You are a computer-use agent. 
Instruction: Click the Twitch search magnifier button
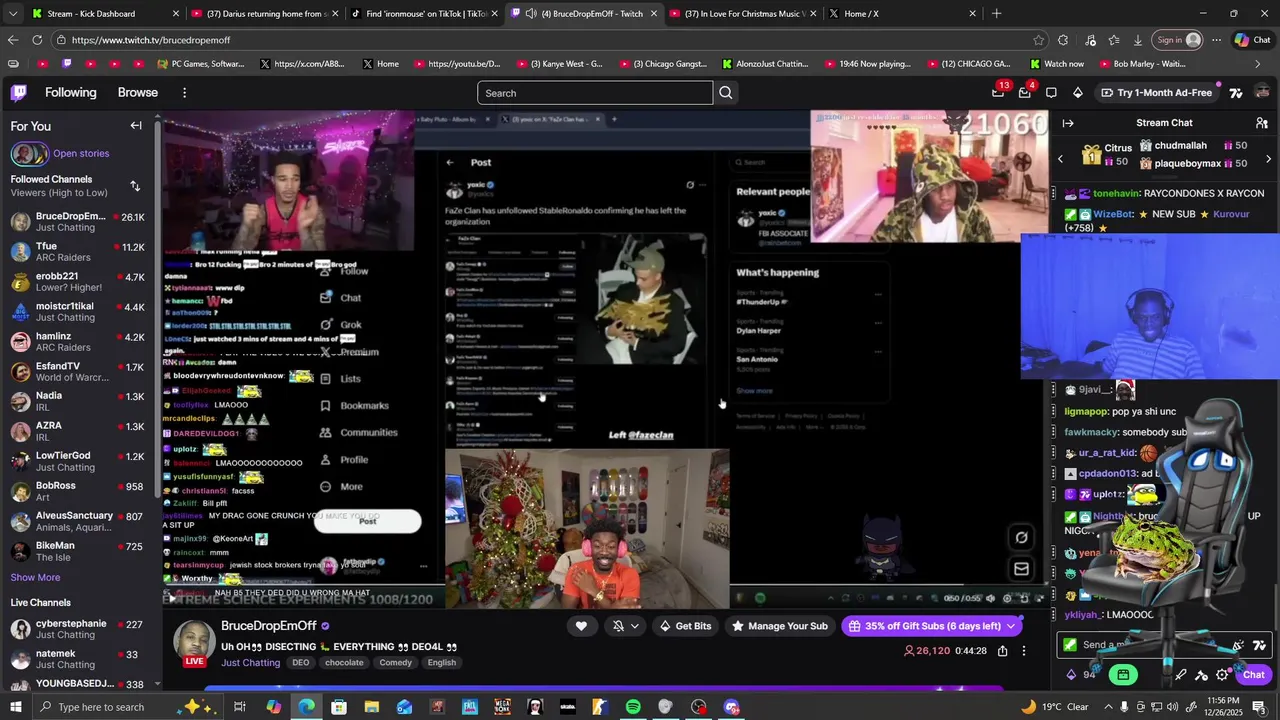click(x=726, y=93)
